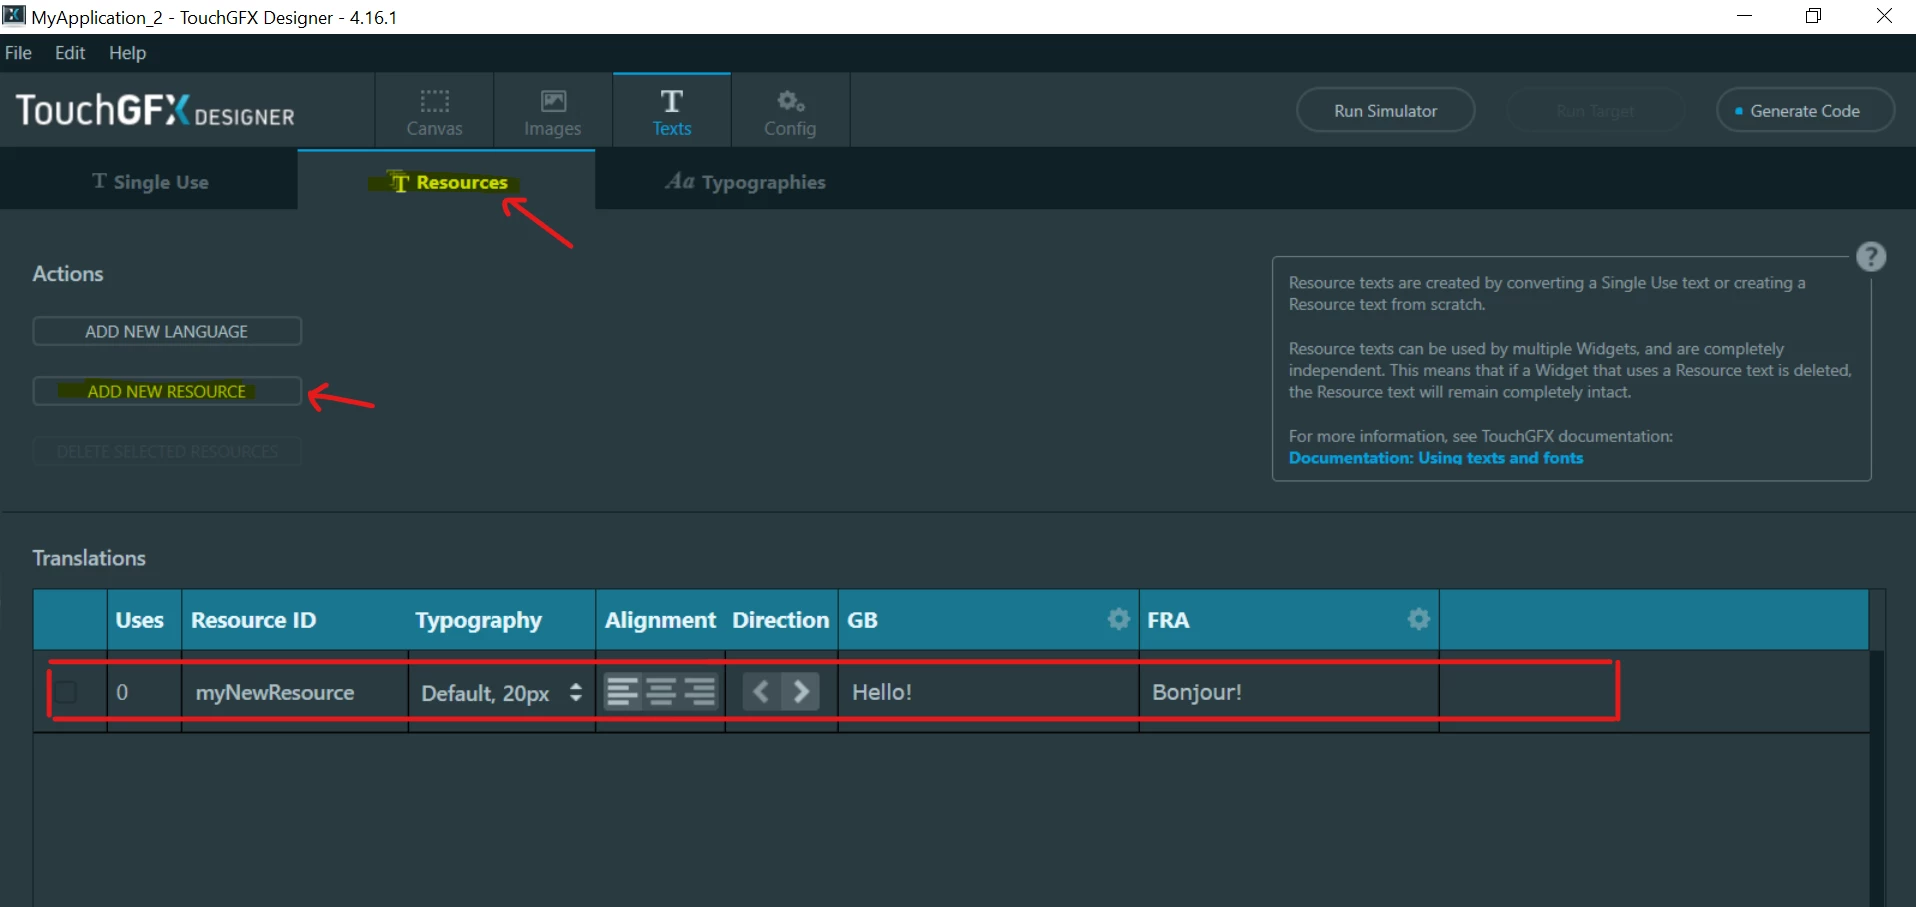Click the Direction column header
Screen dimensions: 1916x907
pyautogui.click(x=781, y=620)
